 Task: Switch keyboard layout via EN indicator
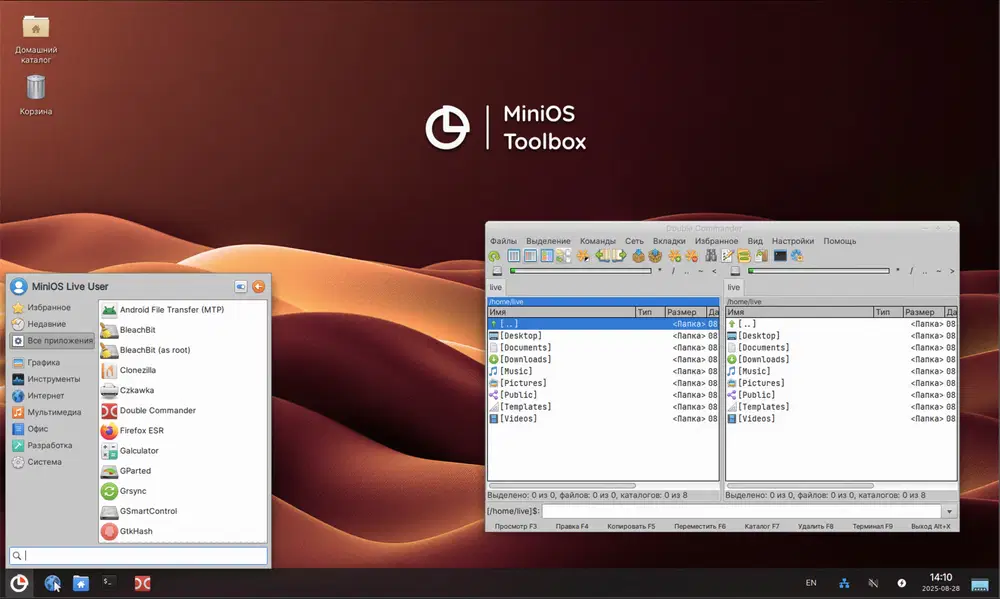pos(811,583)
